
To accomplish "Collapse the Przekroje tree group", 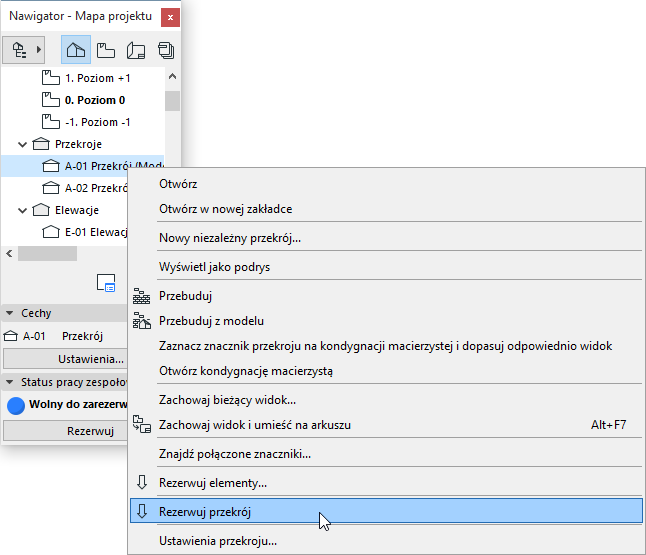I will coord(22,144).
